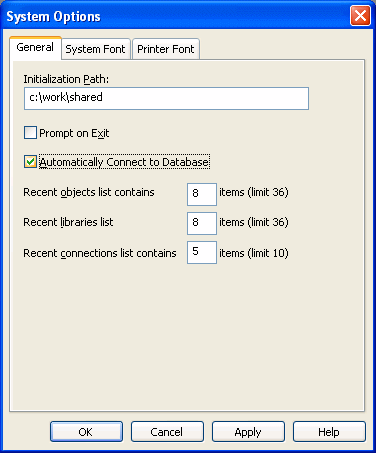
Task: Click the 'Recent libraries list' label
Action: pyautogui.click(x=68, y=222)
